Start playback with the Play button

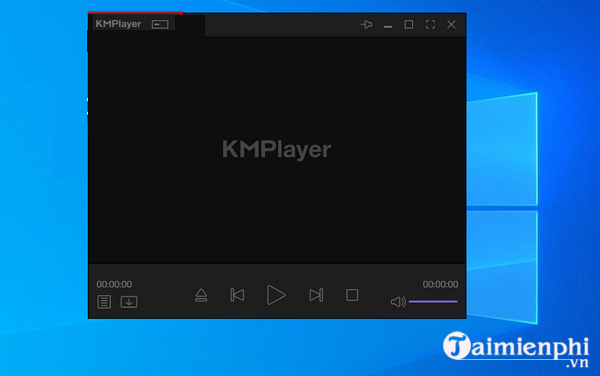click(x=276, y=295)
